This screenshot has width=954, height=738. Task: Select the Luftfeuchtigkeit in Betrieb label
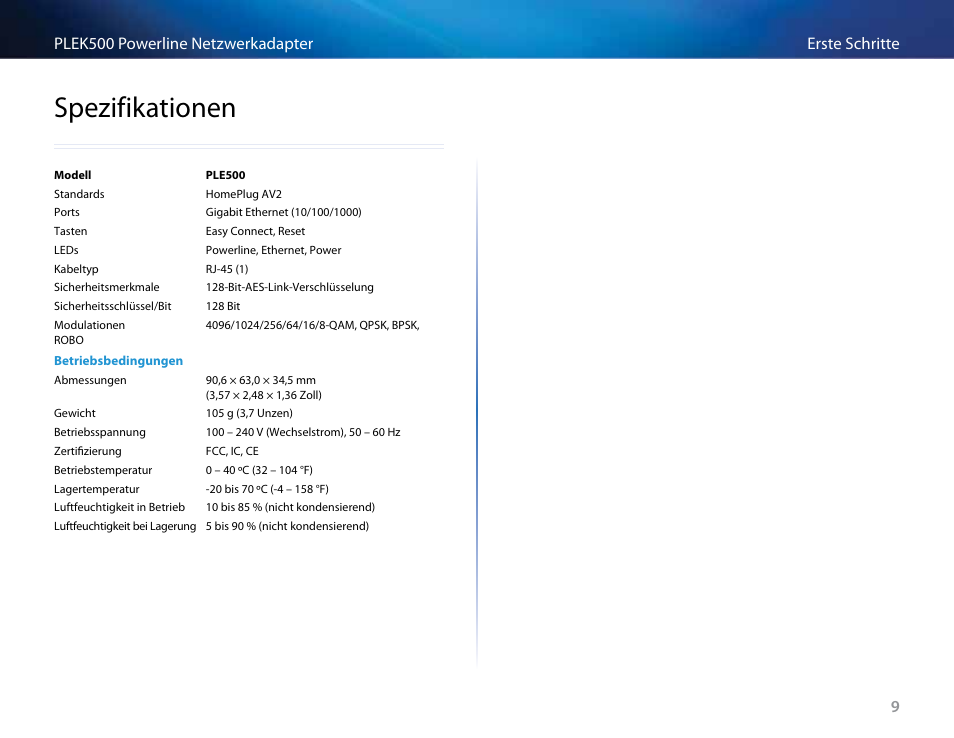(119, 507)
